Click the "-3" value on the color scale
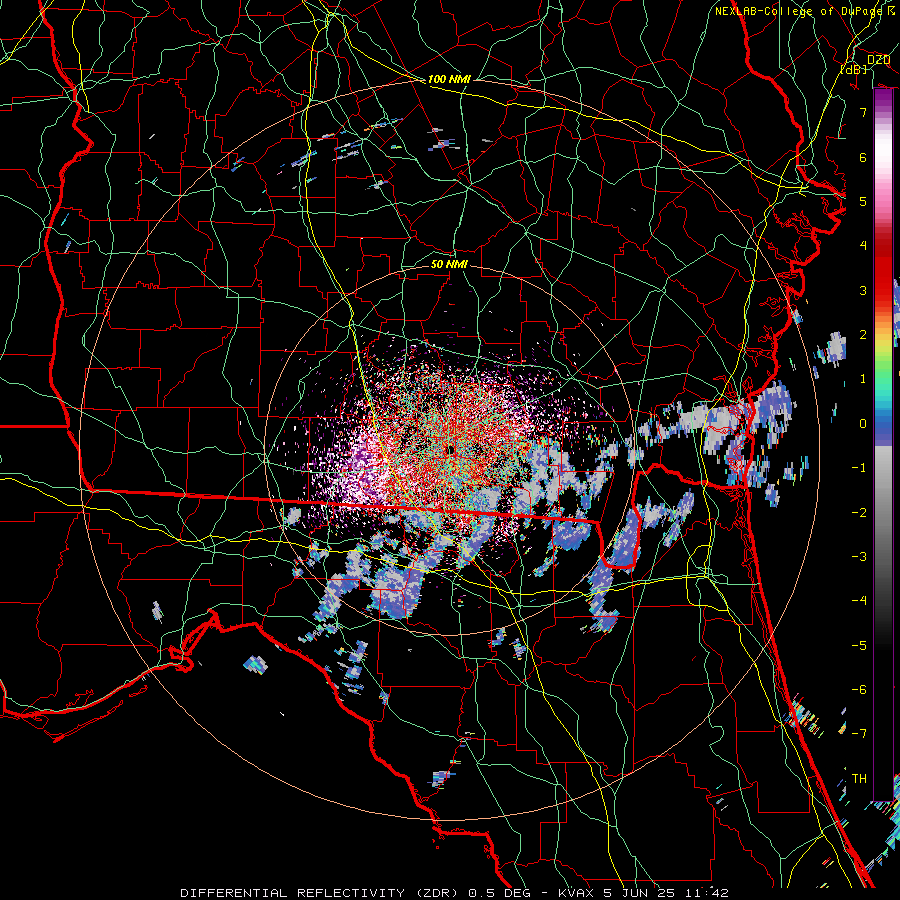Screen dimensions: 900x900 (859, 557)
